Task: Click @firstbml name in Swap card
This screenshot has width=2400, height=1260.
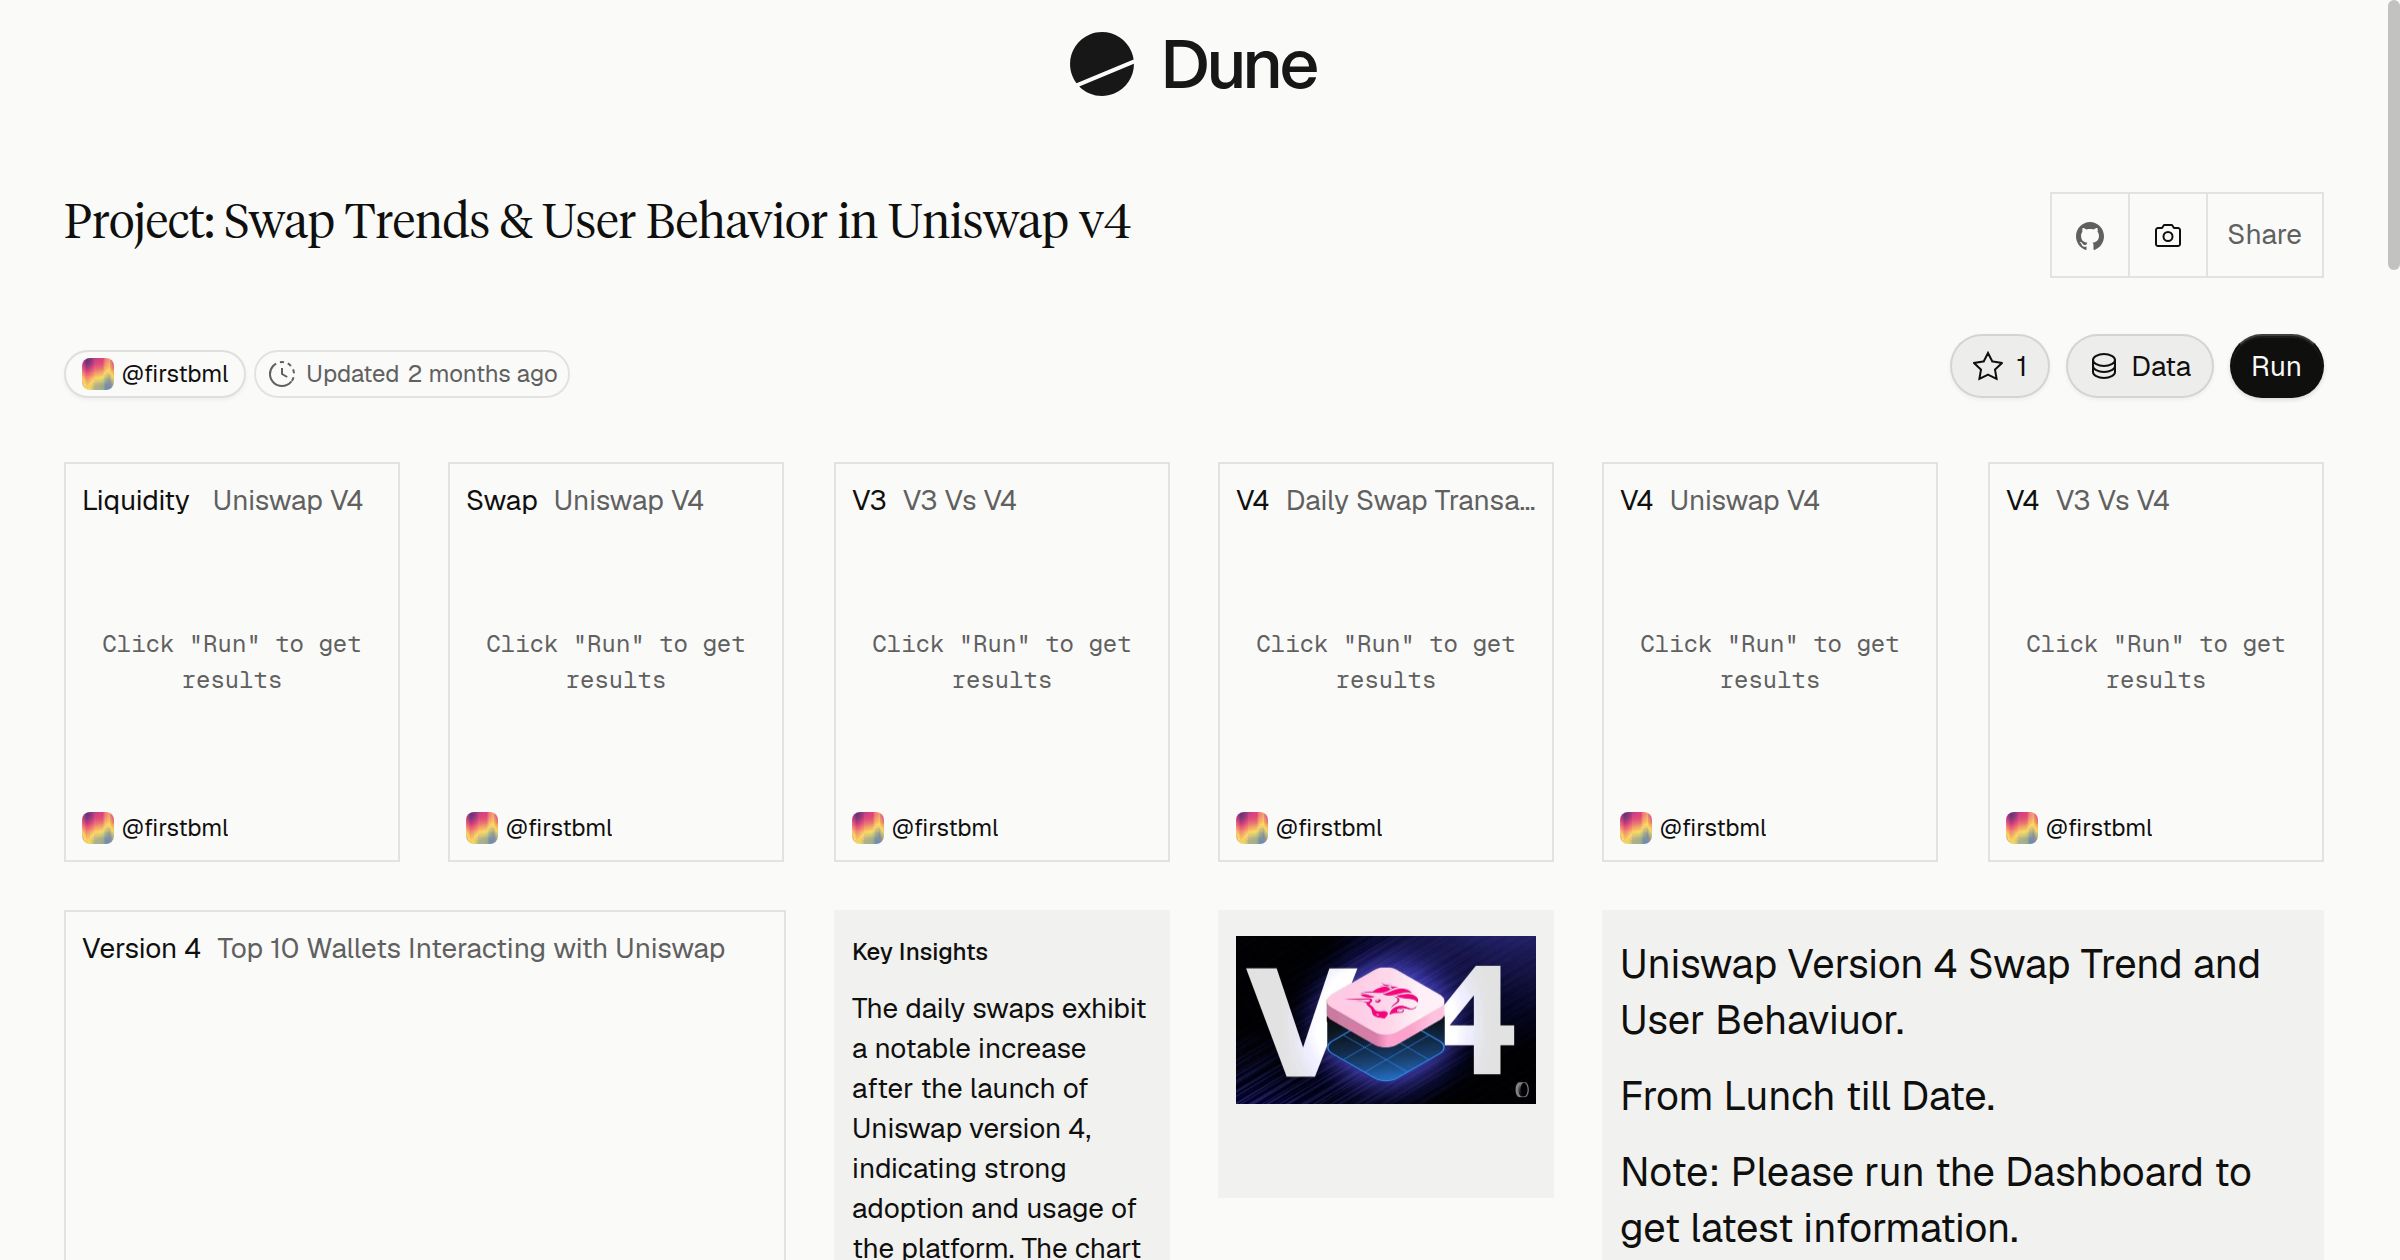Action: tap(559, 828)
